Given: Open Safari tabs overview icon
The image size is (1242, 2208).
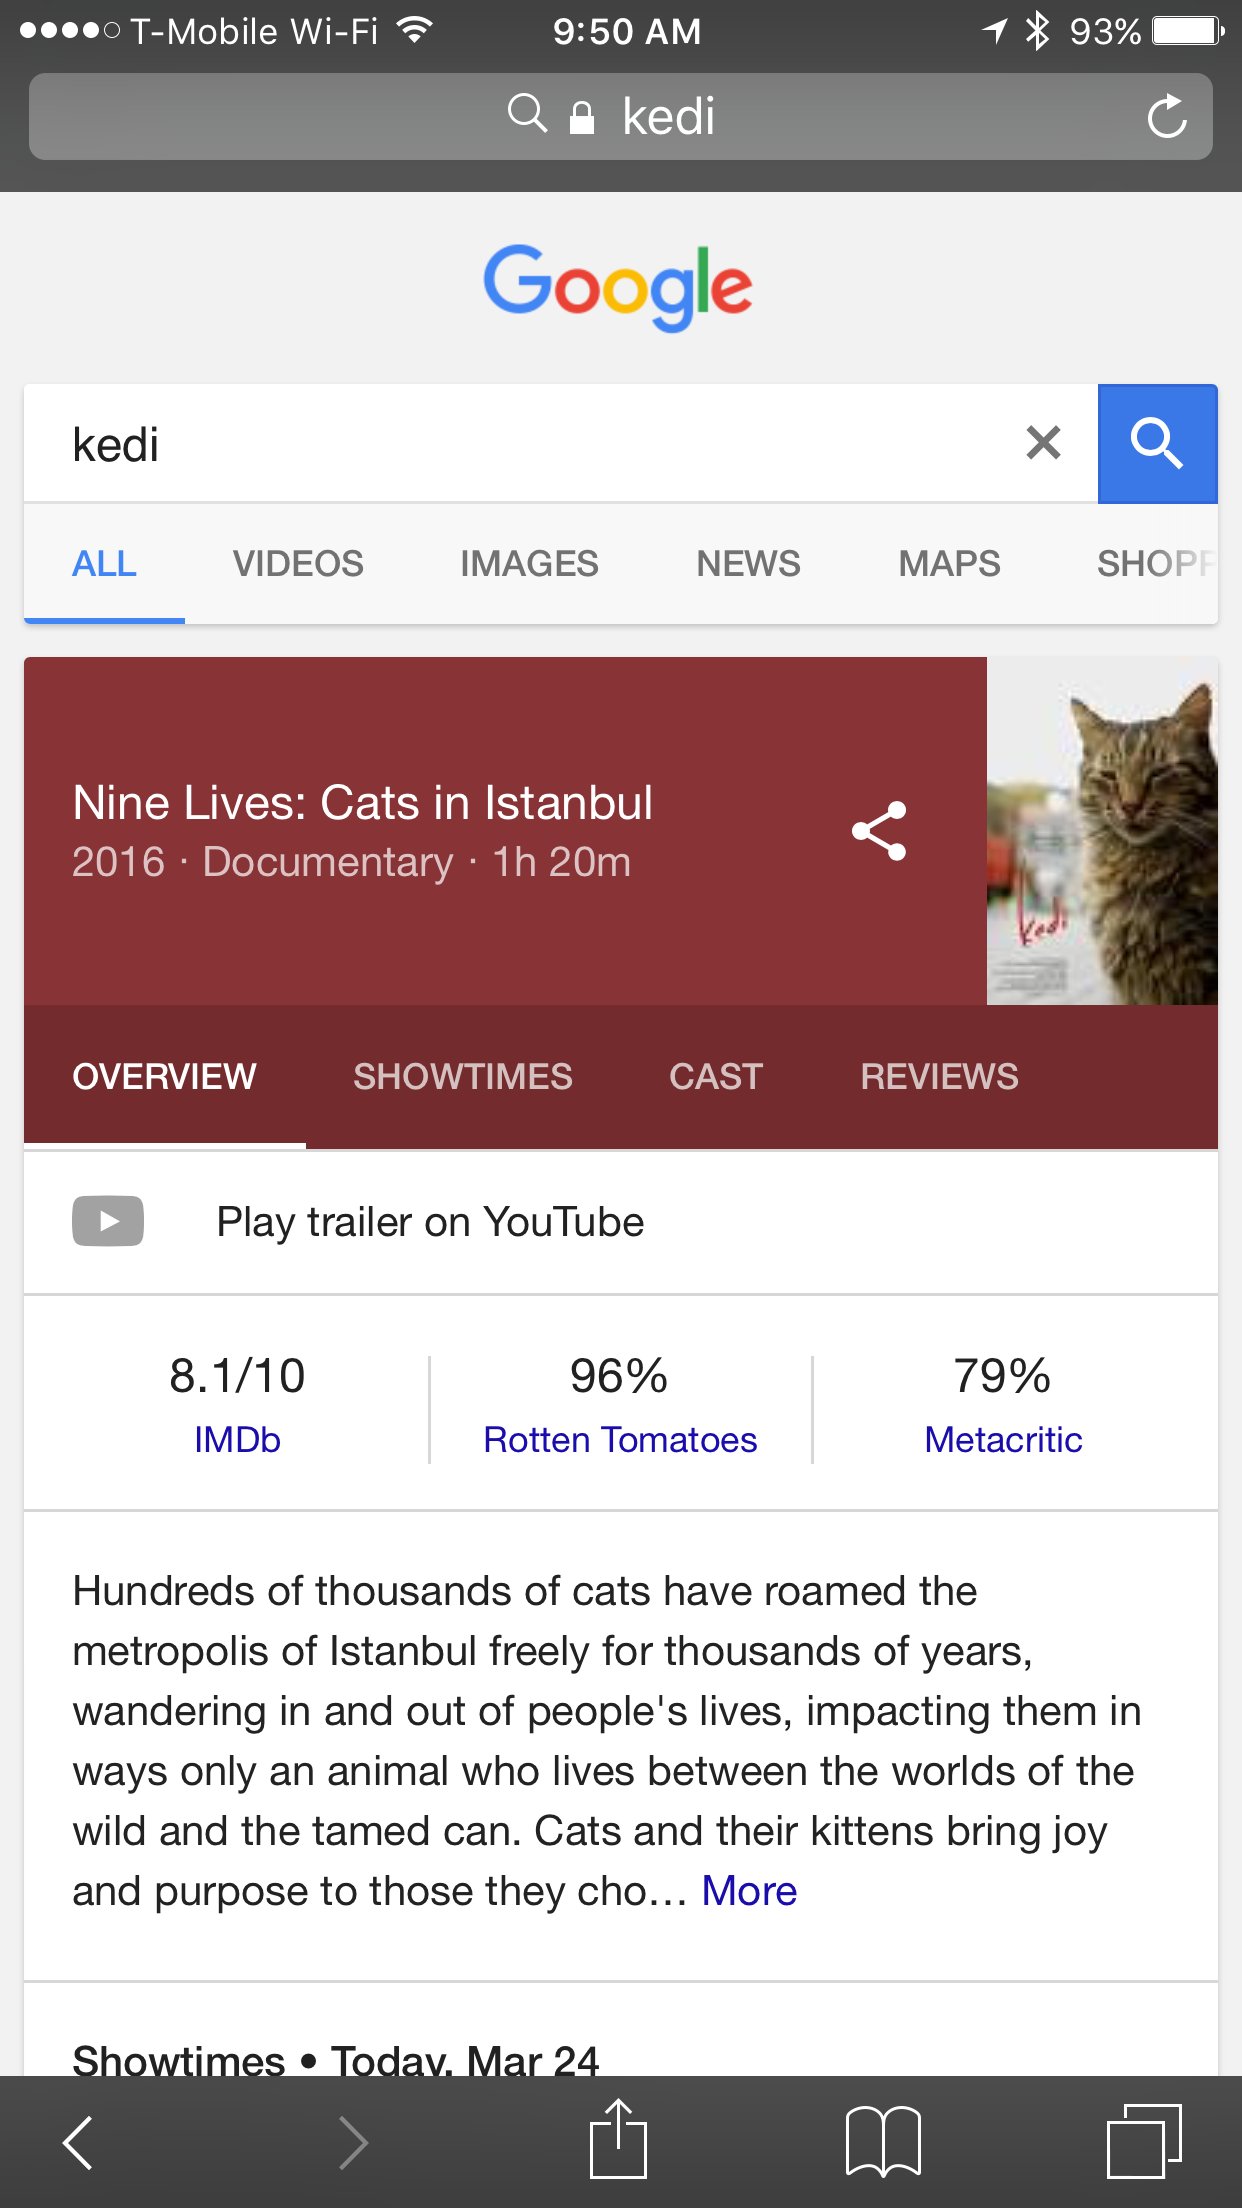Looking at the screenshot, I should click(1144, 2141).
